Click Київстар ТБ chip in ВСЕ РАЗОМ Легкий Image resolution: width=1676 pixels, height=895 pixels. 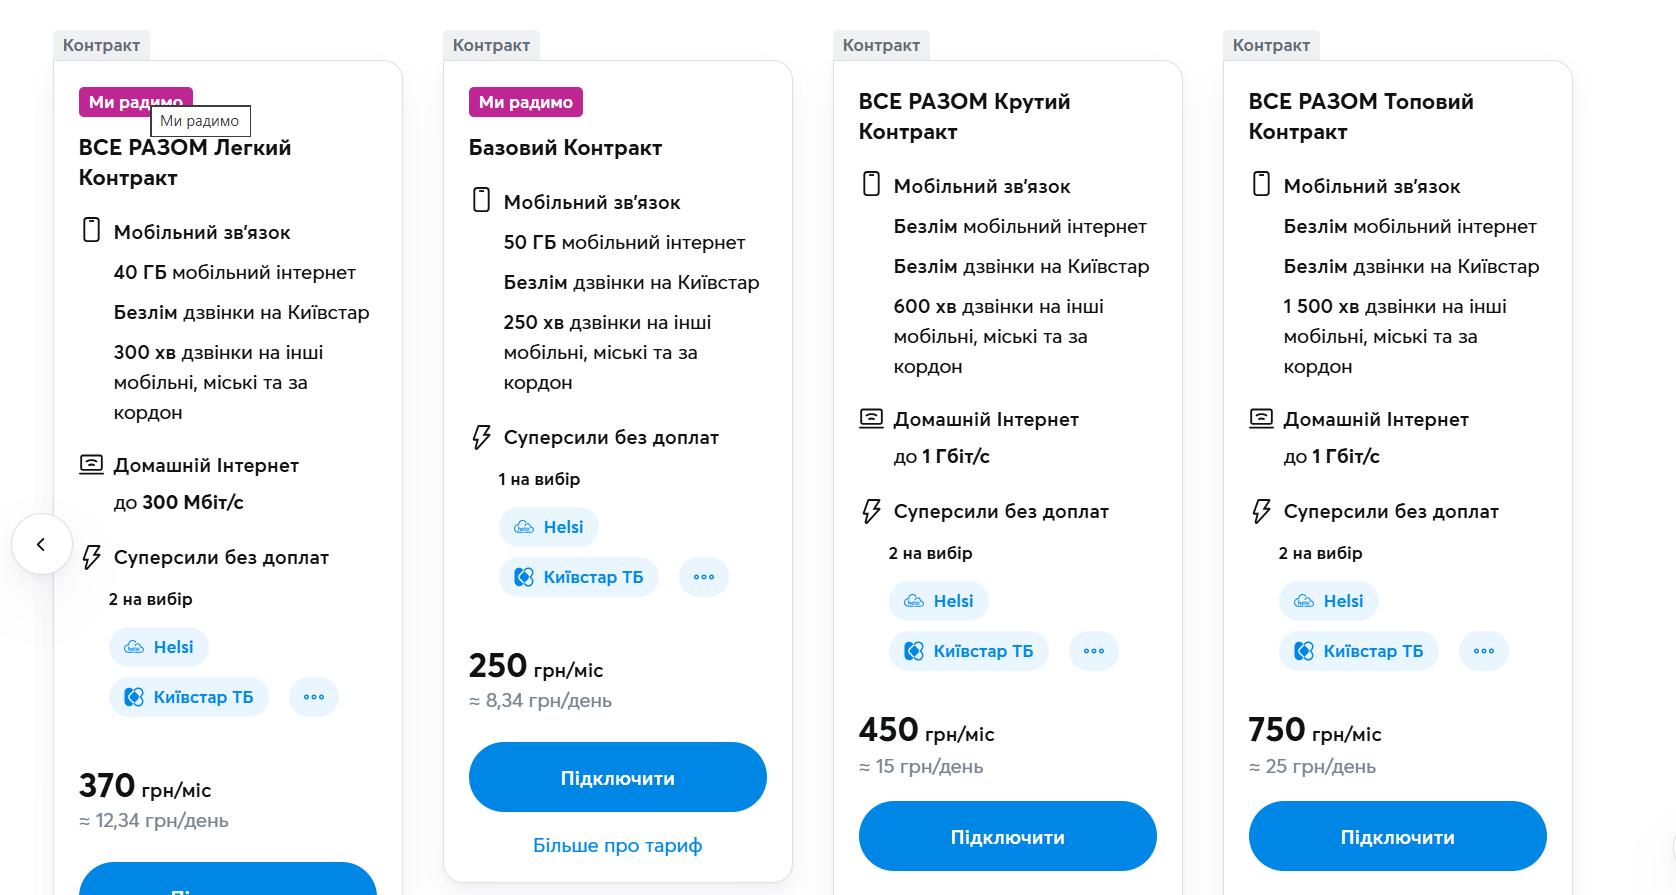[188, 697]
